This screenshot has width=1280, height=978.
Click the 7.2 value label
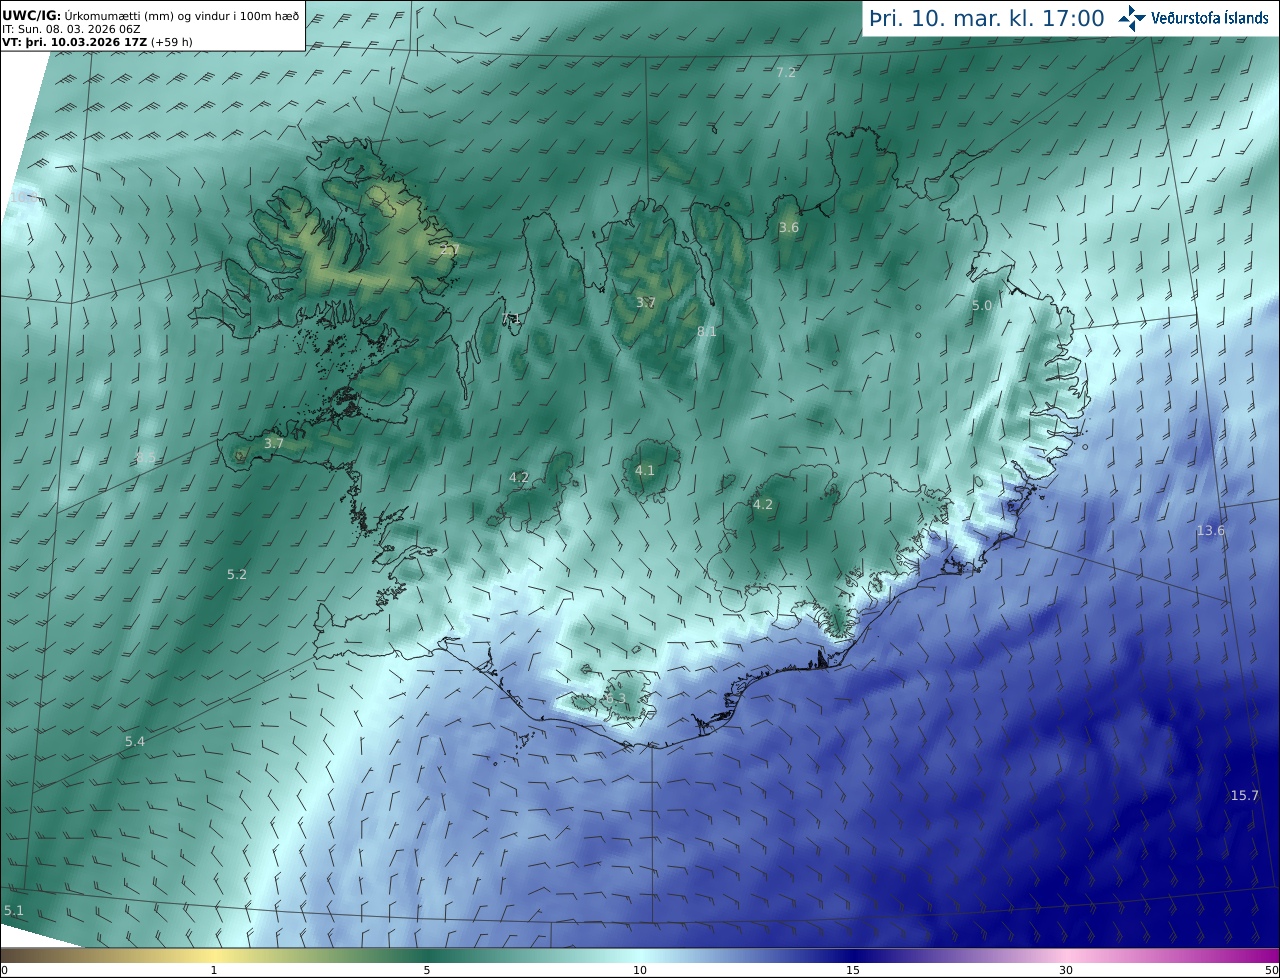point(786,72)
